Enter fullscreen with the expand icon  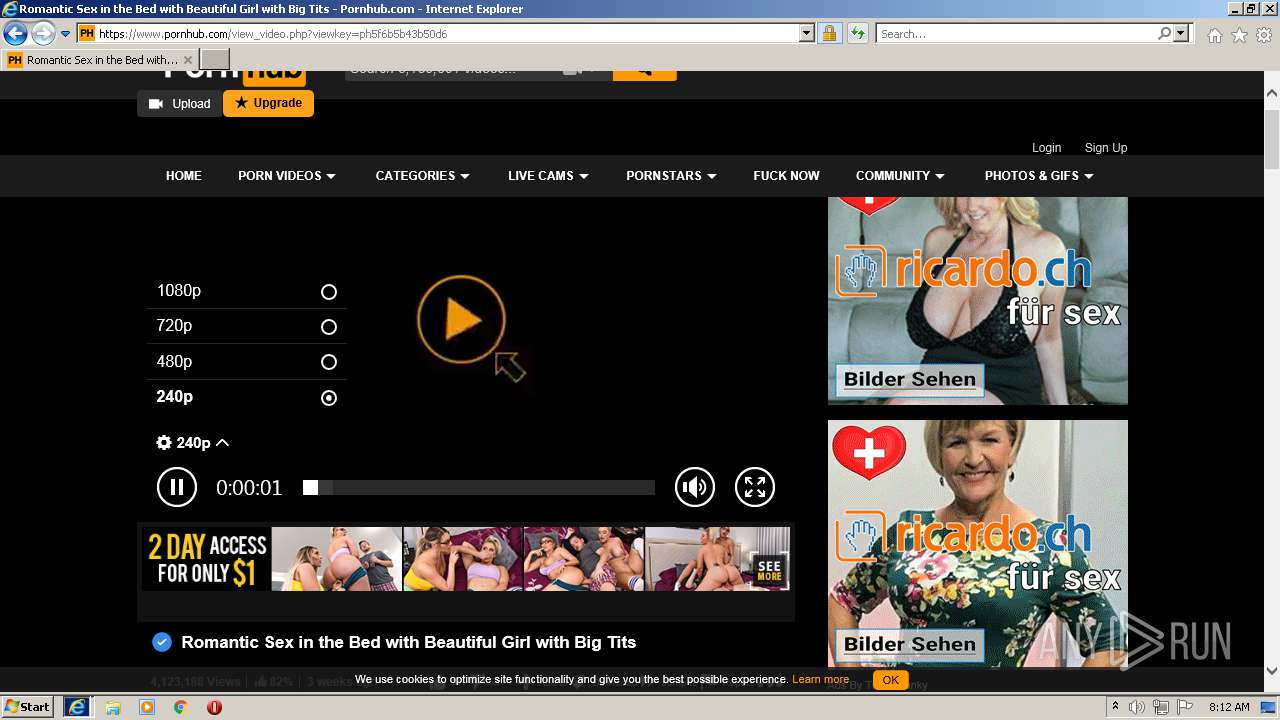coord(755,487)
